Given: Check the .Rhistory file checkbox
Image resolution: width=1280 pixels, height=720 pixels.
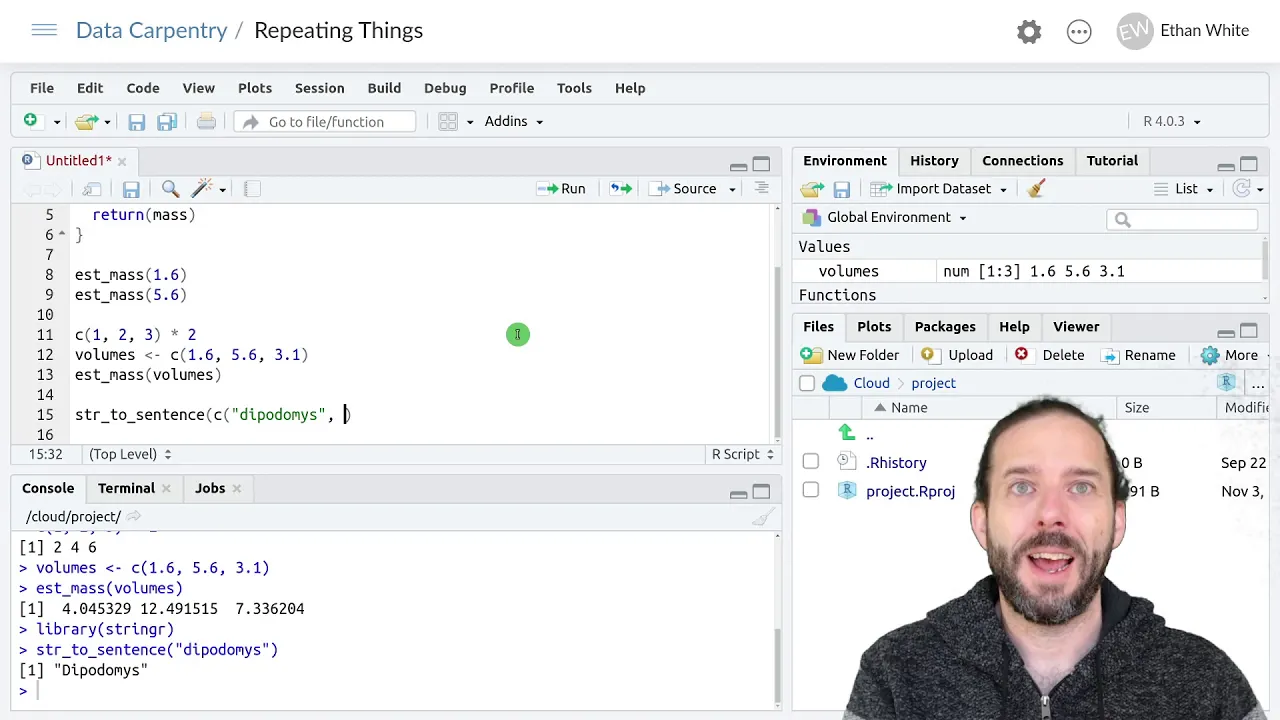Looking at the screenshot, I should pyautogui.click(x=811, y=462).
